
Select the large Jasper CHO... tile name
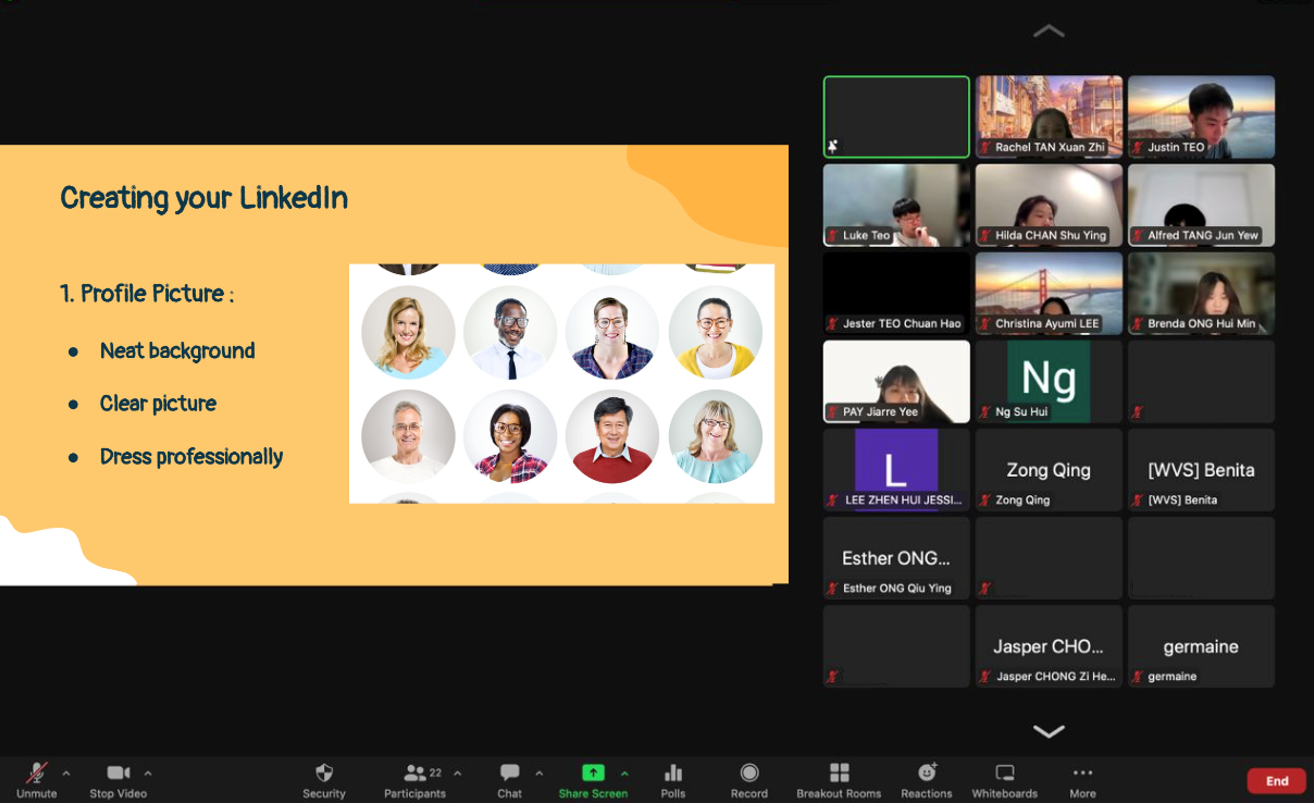tap(1048, 646)
